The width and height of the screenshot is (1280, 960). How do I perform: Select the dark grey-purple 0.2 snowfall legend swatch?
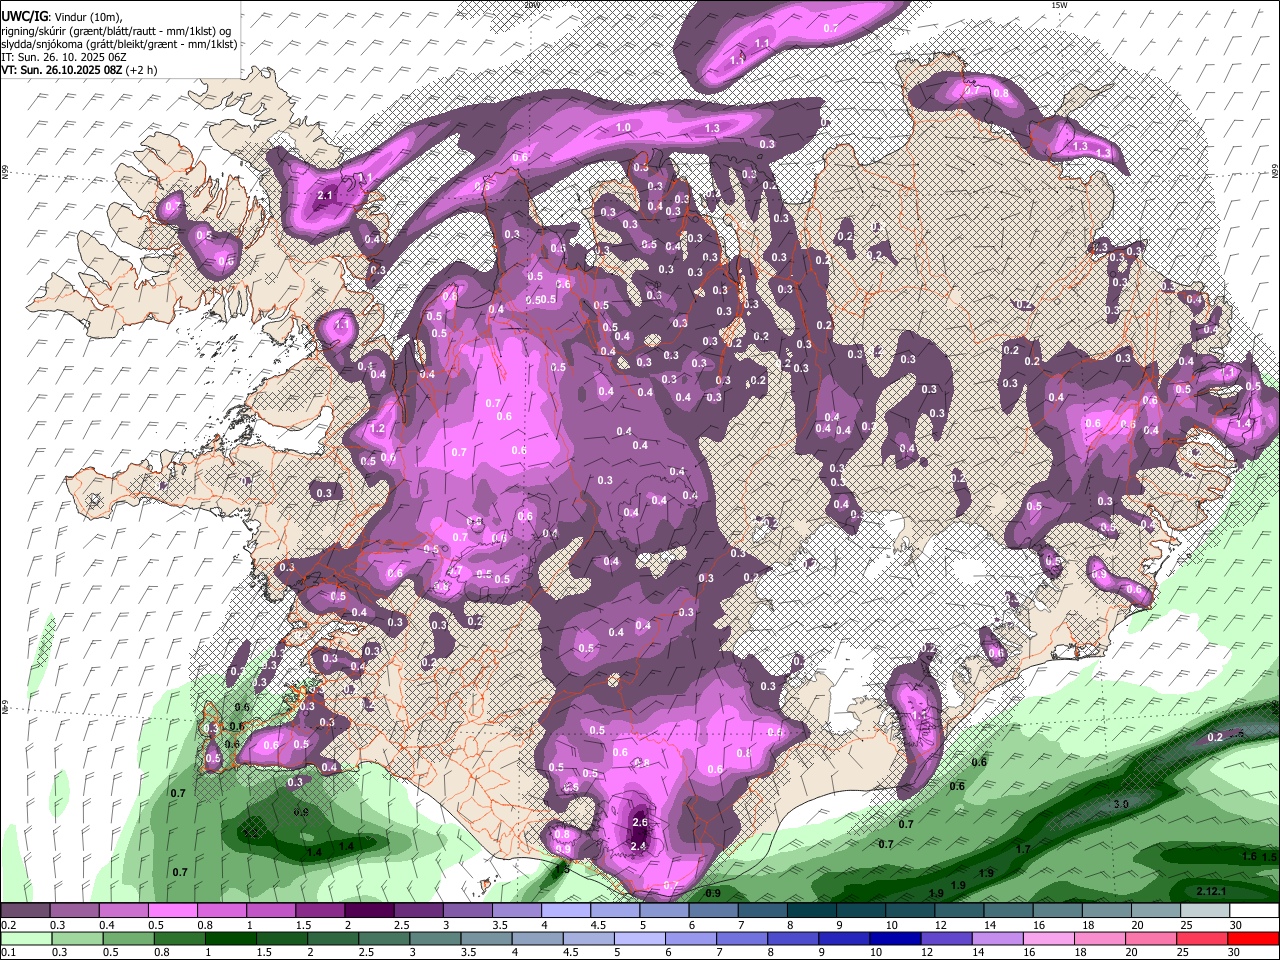pyautogui.click(x=25, y=911)
